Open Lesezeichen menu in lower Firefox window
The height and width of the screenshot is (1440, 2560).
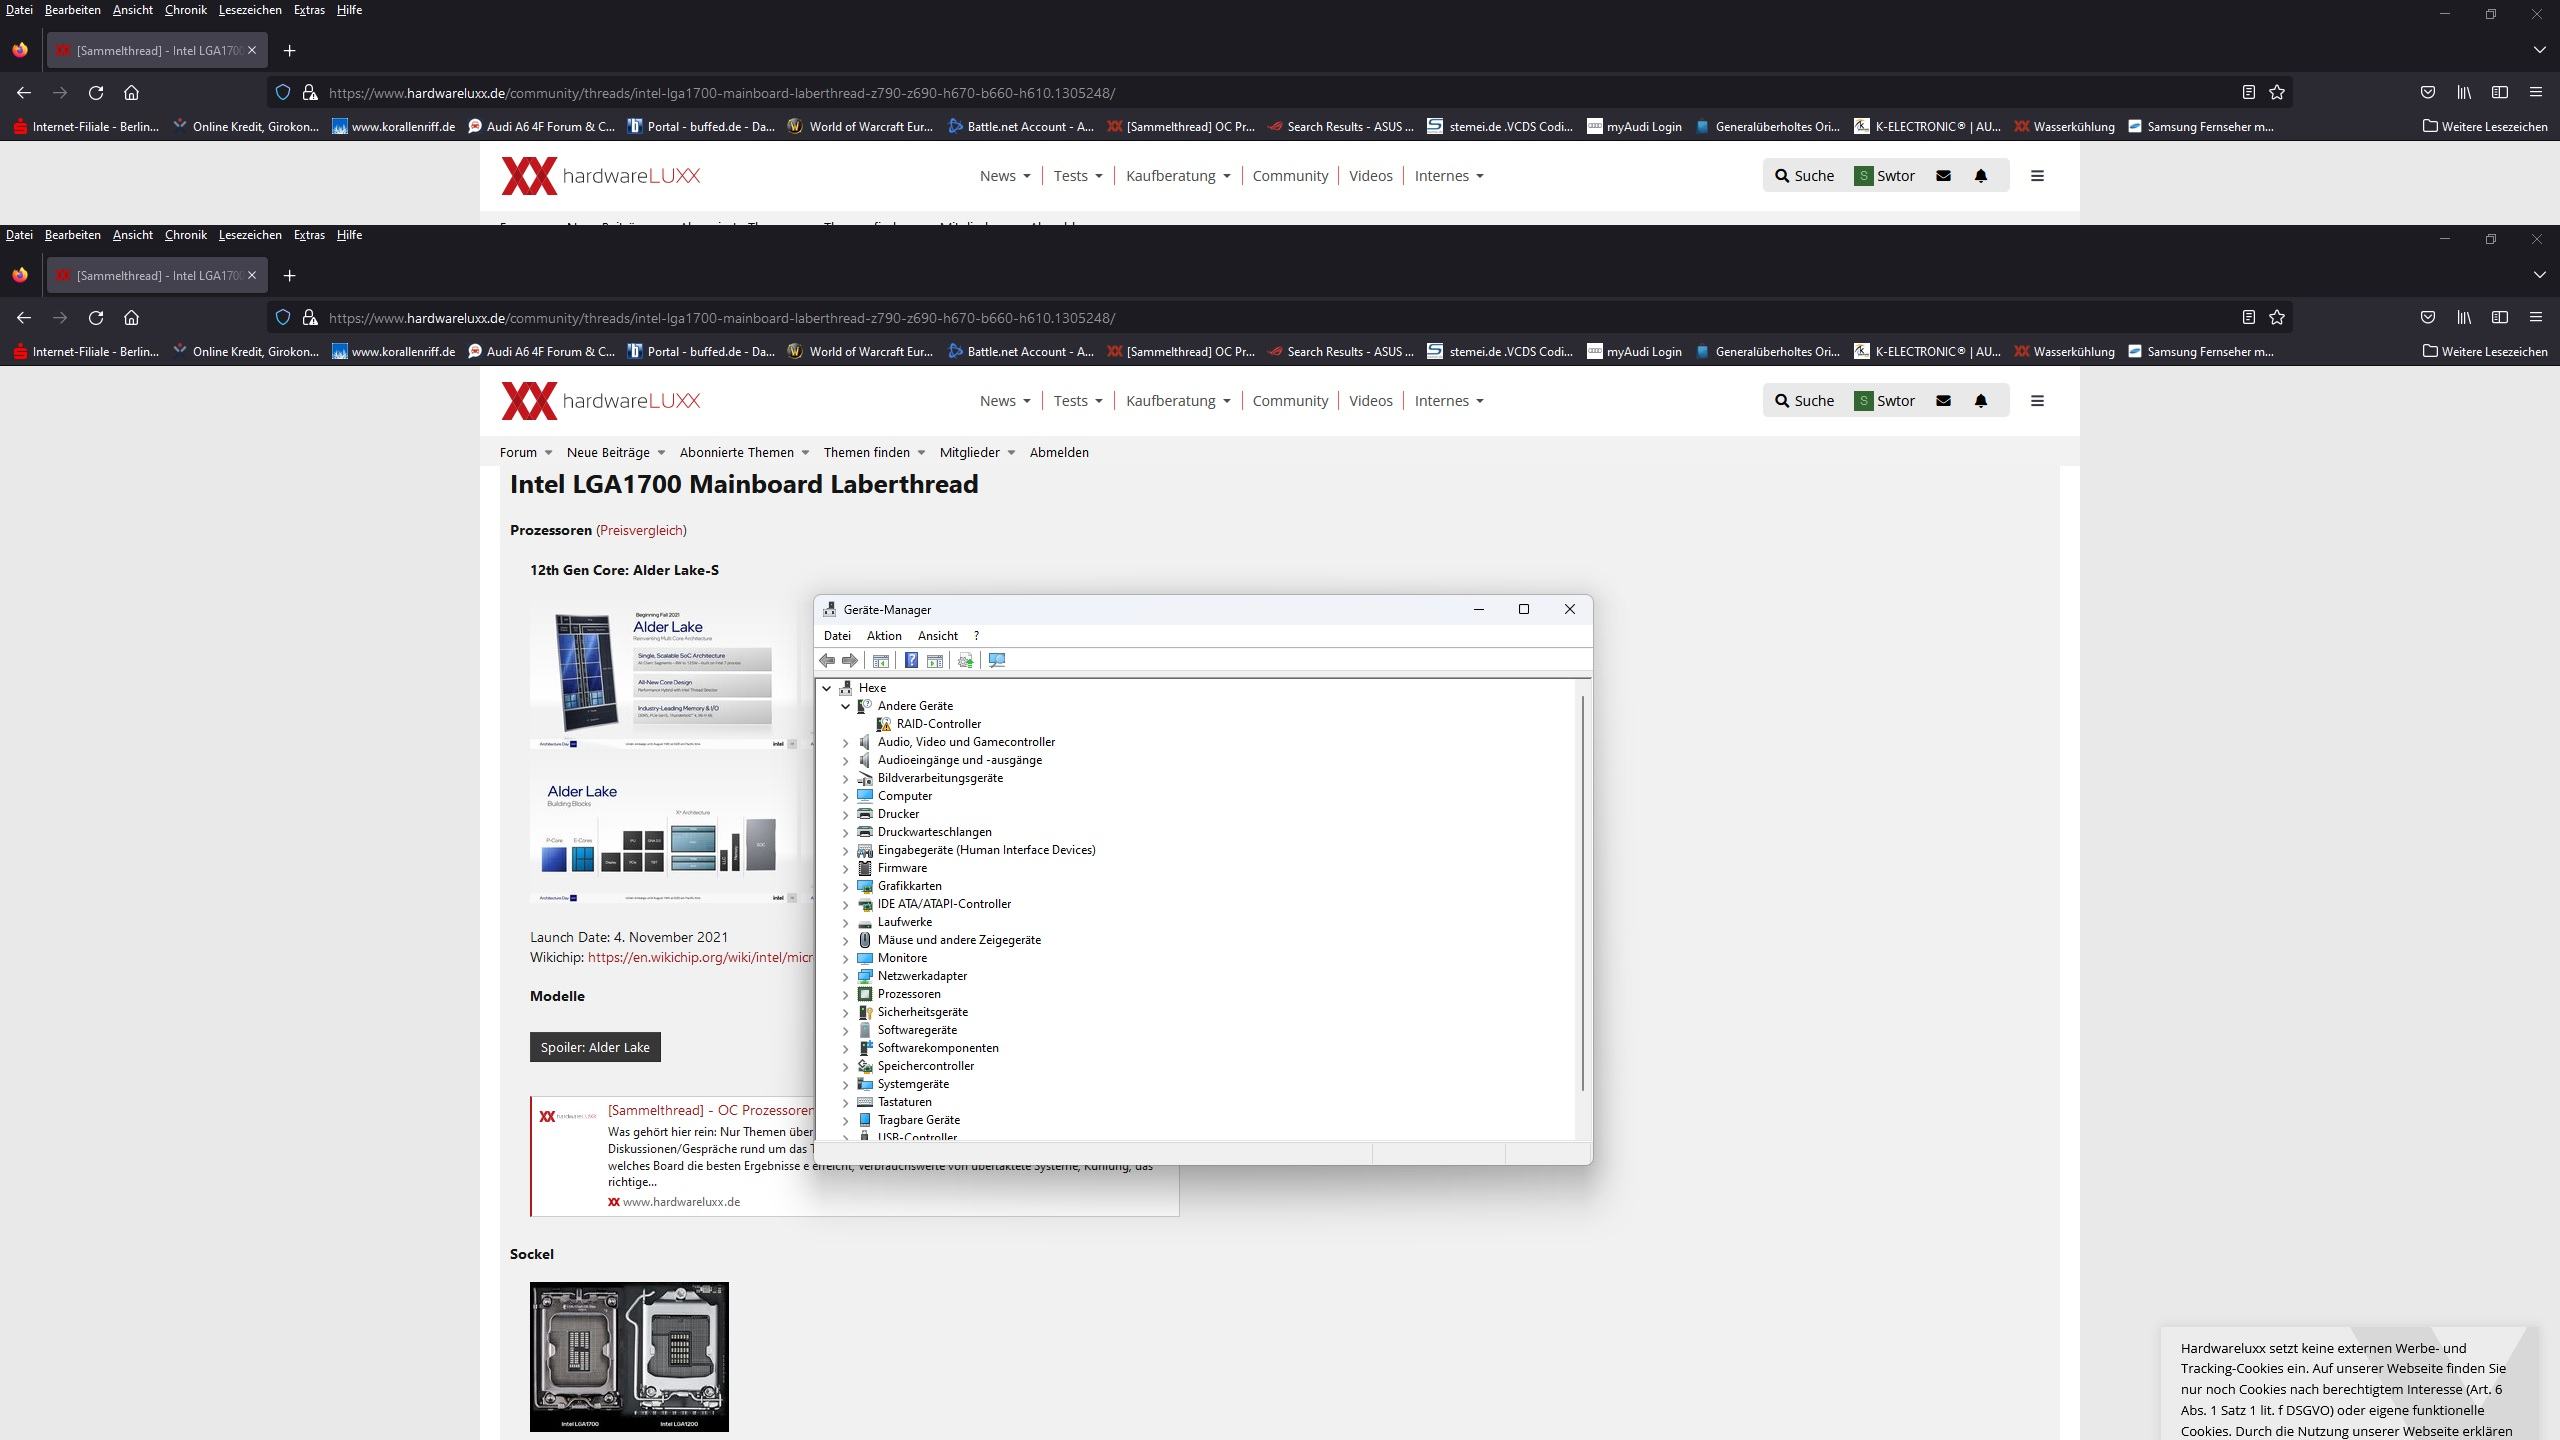point(250,235)
